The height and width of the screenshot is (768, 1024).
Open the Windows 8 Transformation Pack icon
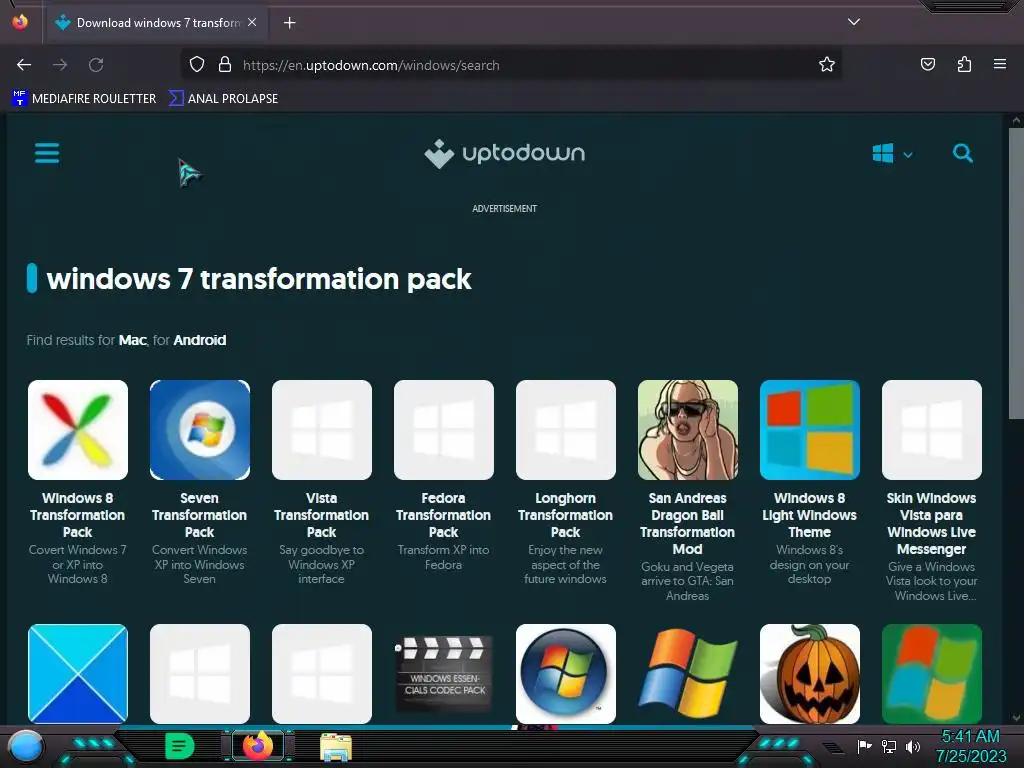coord(78,430)
